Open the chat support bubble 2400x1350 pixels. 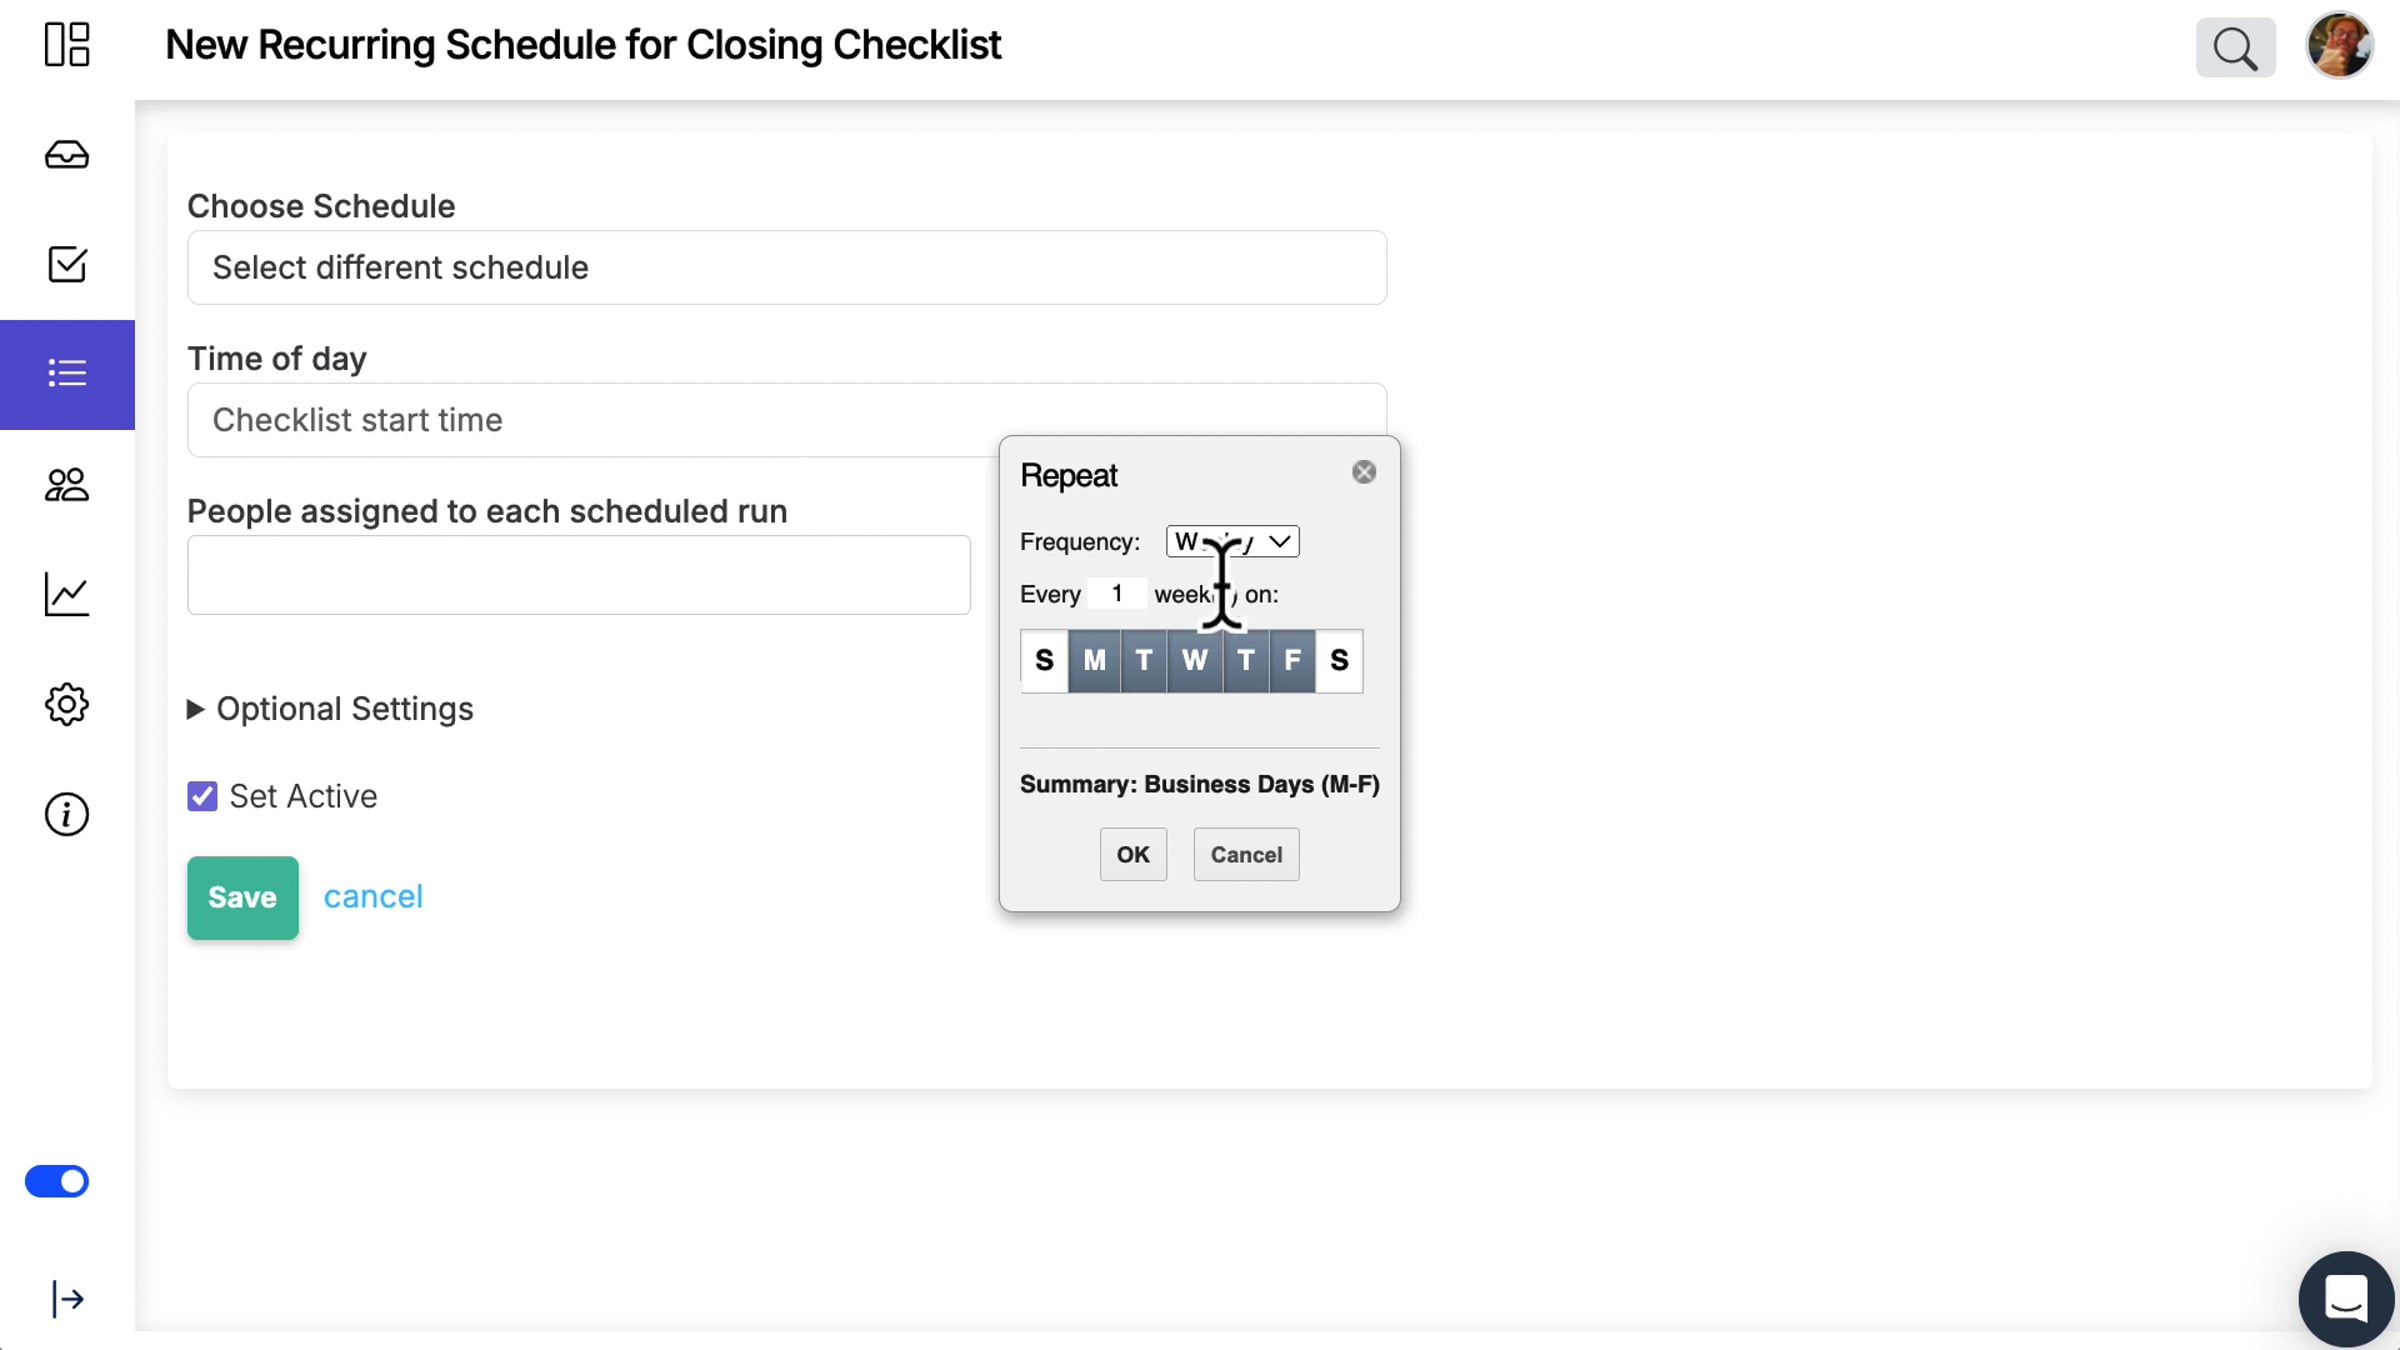point(2346,1298)
